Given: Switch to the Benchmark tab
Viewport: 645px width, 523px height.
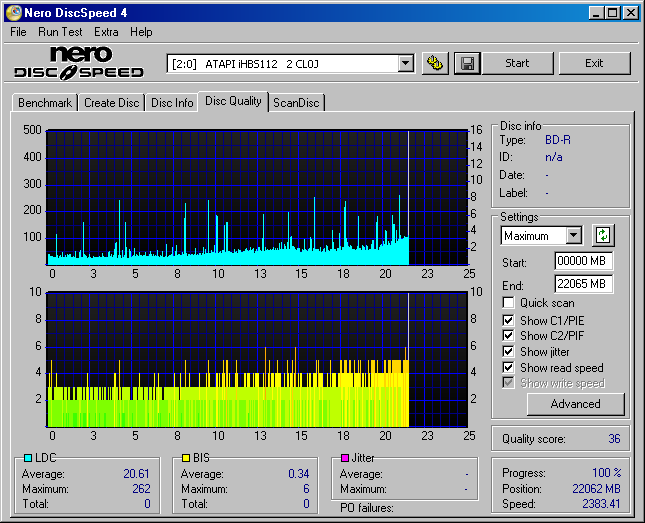Looking at the screenshot, I should coord(45,102).
